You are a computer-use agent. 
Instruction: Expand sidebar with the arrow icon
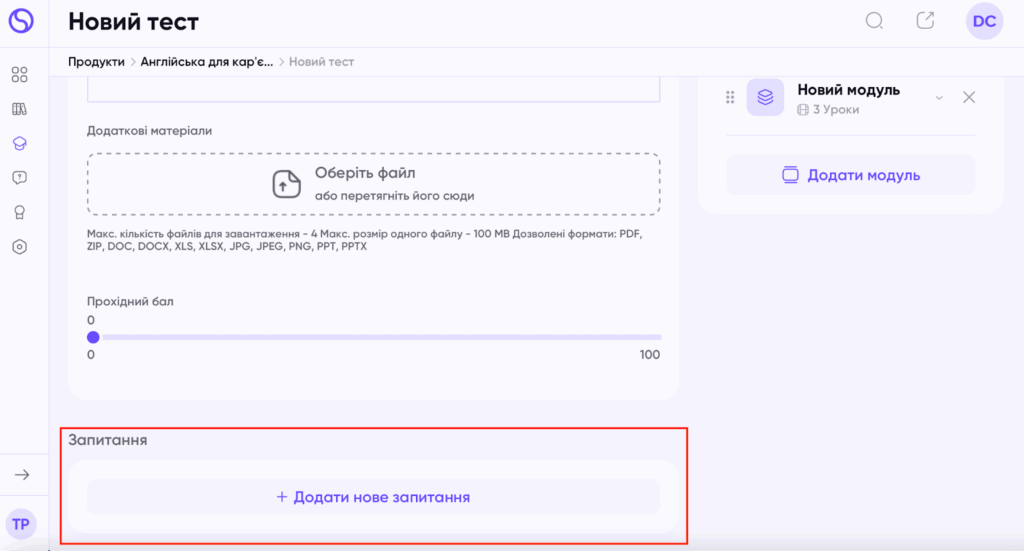[x=22, y=475]
